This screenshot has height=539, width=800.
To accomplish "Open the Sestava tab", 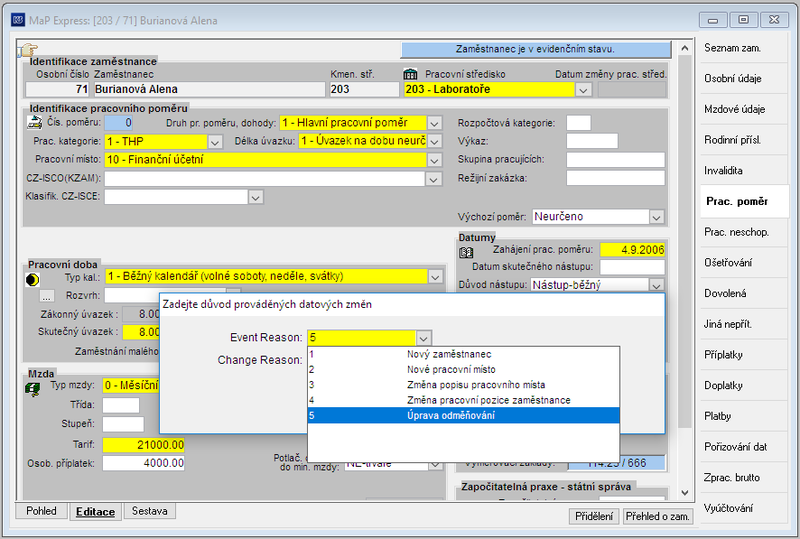I will point(149,511).
